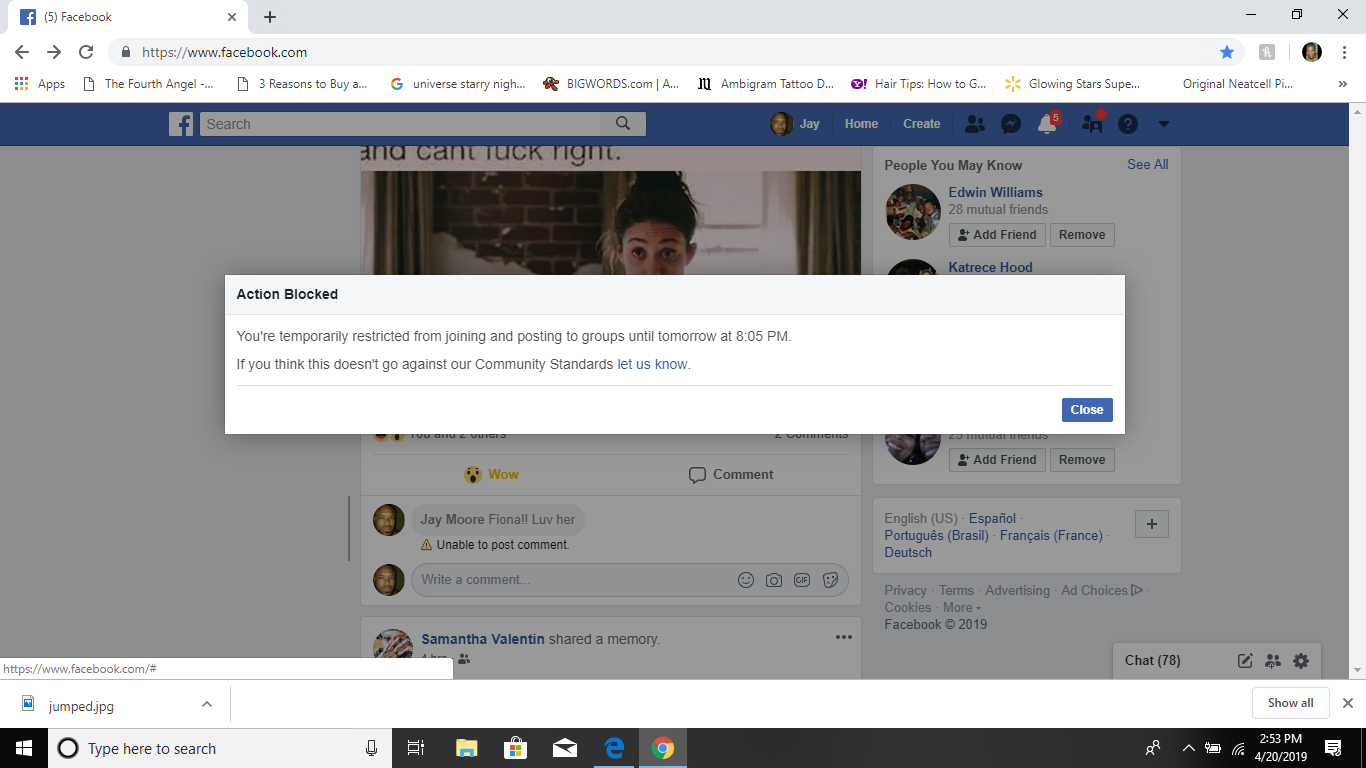The image size is (1366, 768).
Task: Open the Chat (78) bar
Action: click(1152, 660)
